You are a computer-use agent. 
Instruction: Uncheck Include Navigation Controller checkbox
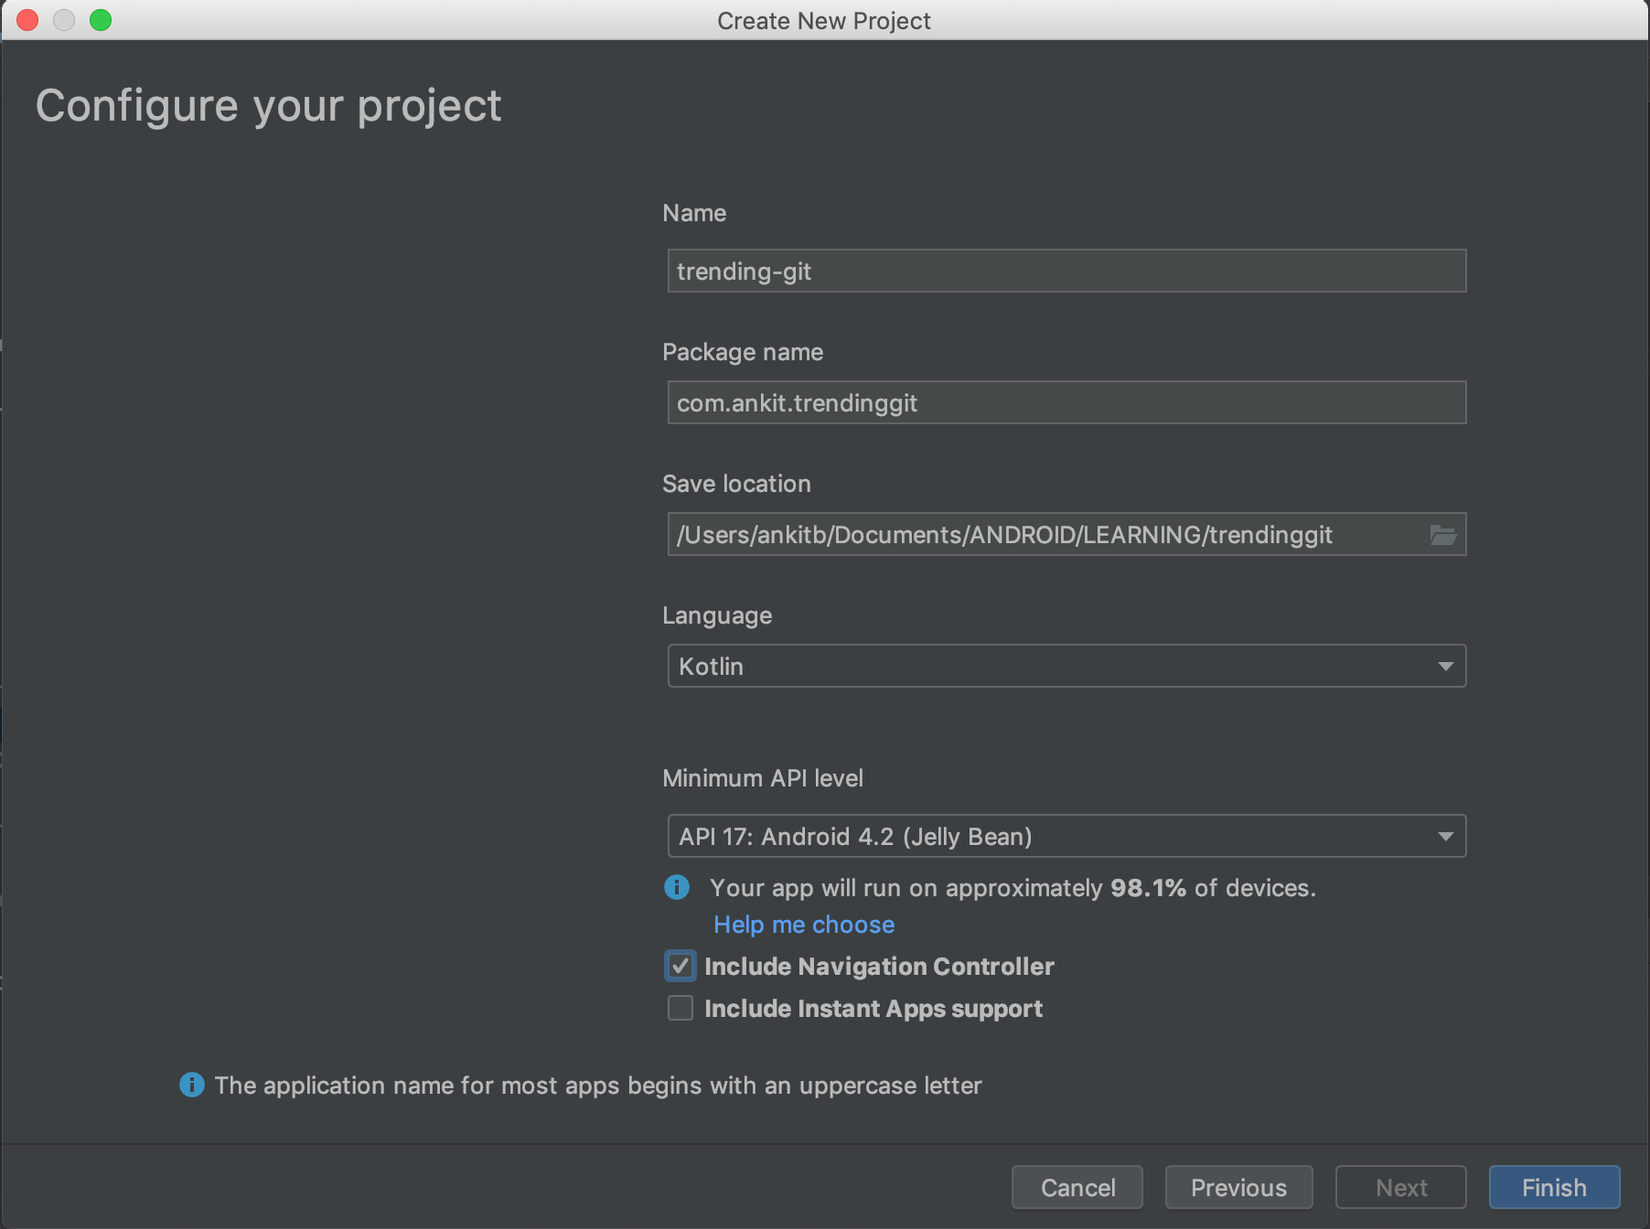[x=680, y=967]
